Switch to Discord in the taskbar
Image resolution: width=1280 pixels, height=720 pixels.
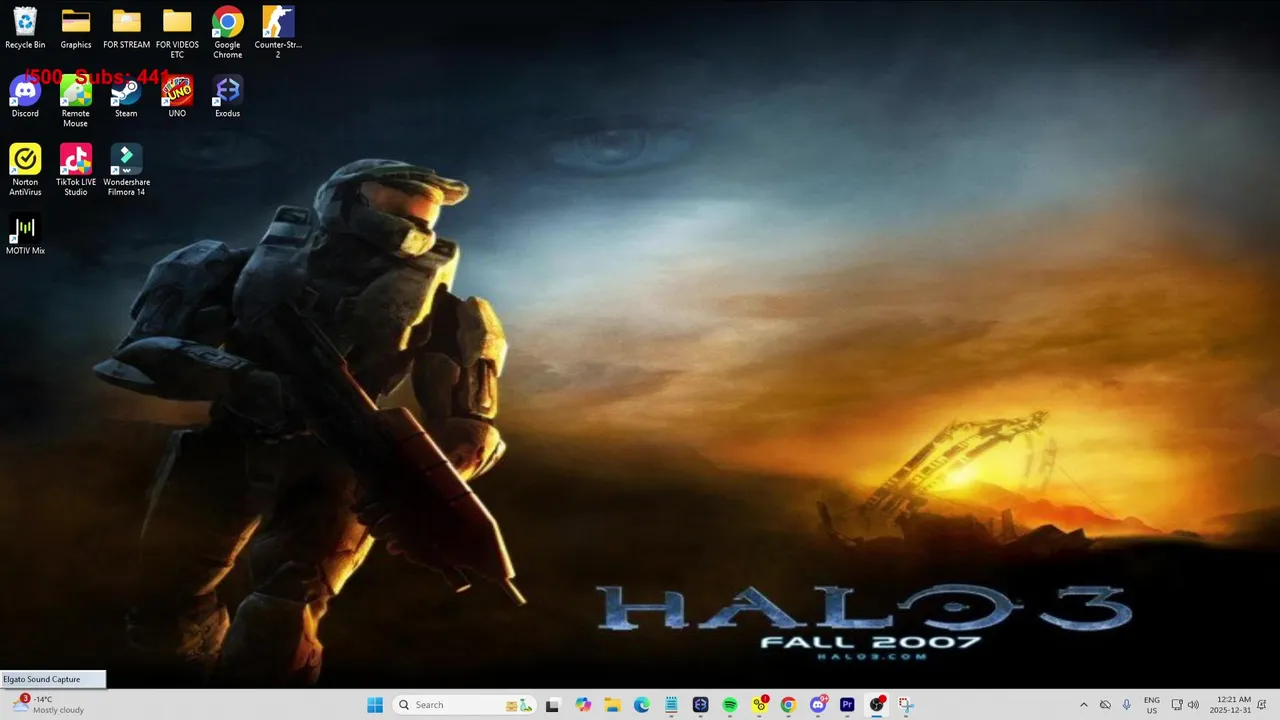(x=819, y=705)
